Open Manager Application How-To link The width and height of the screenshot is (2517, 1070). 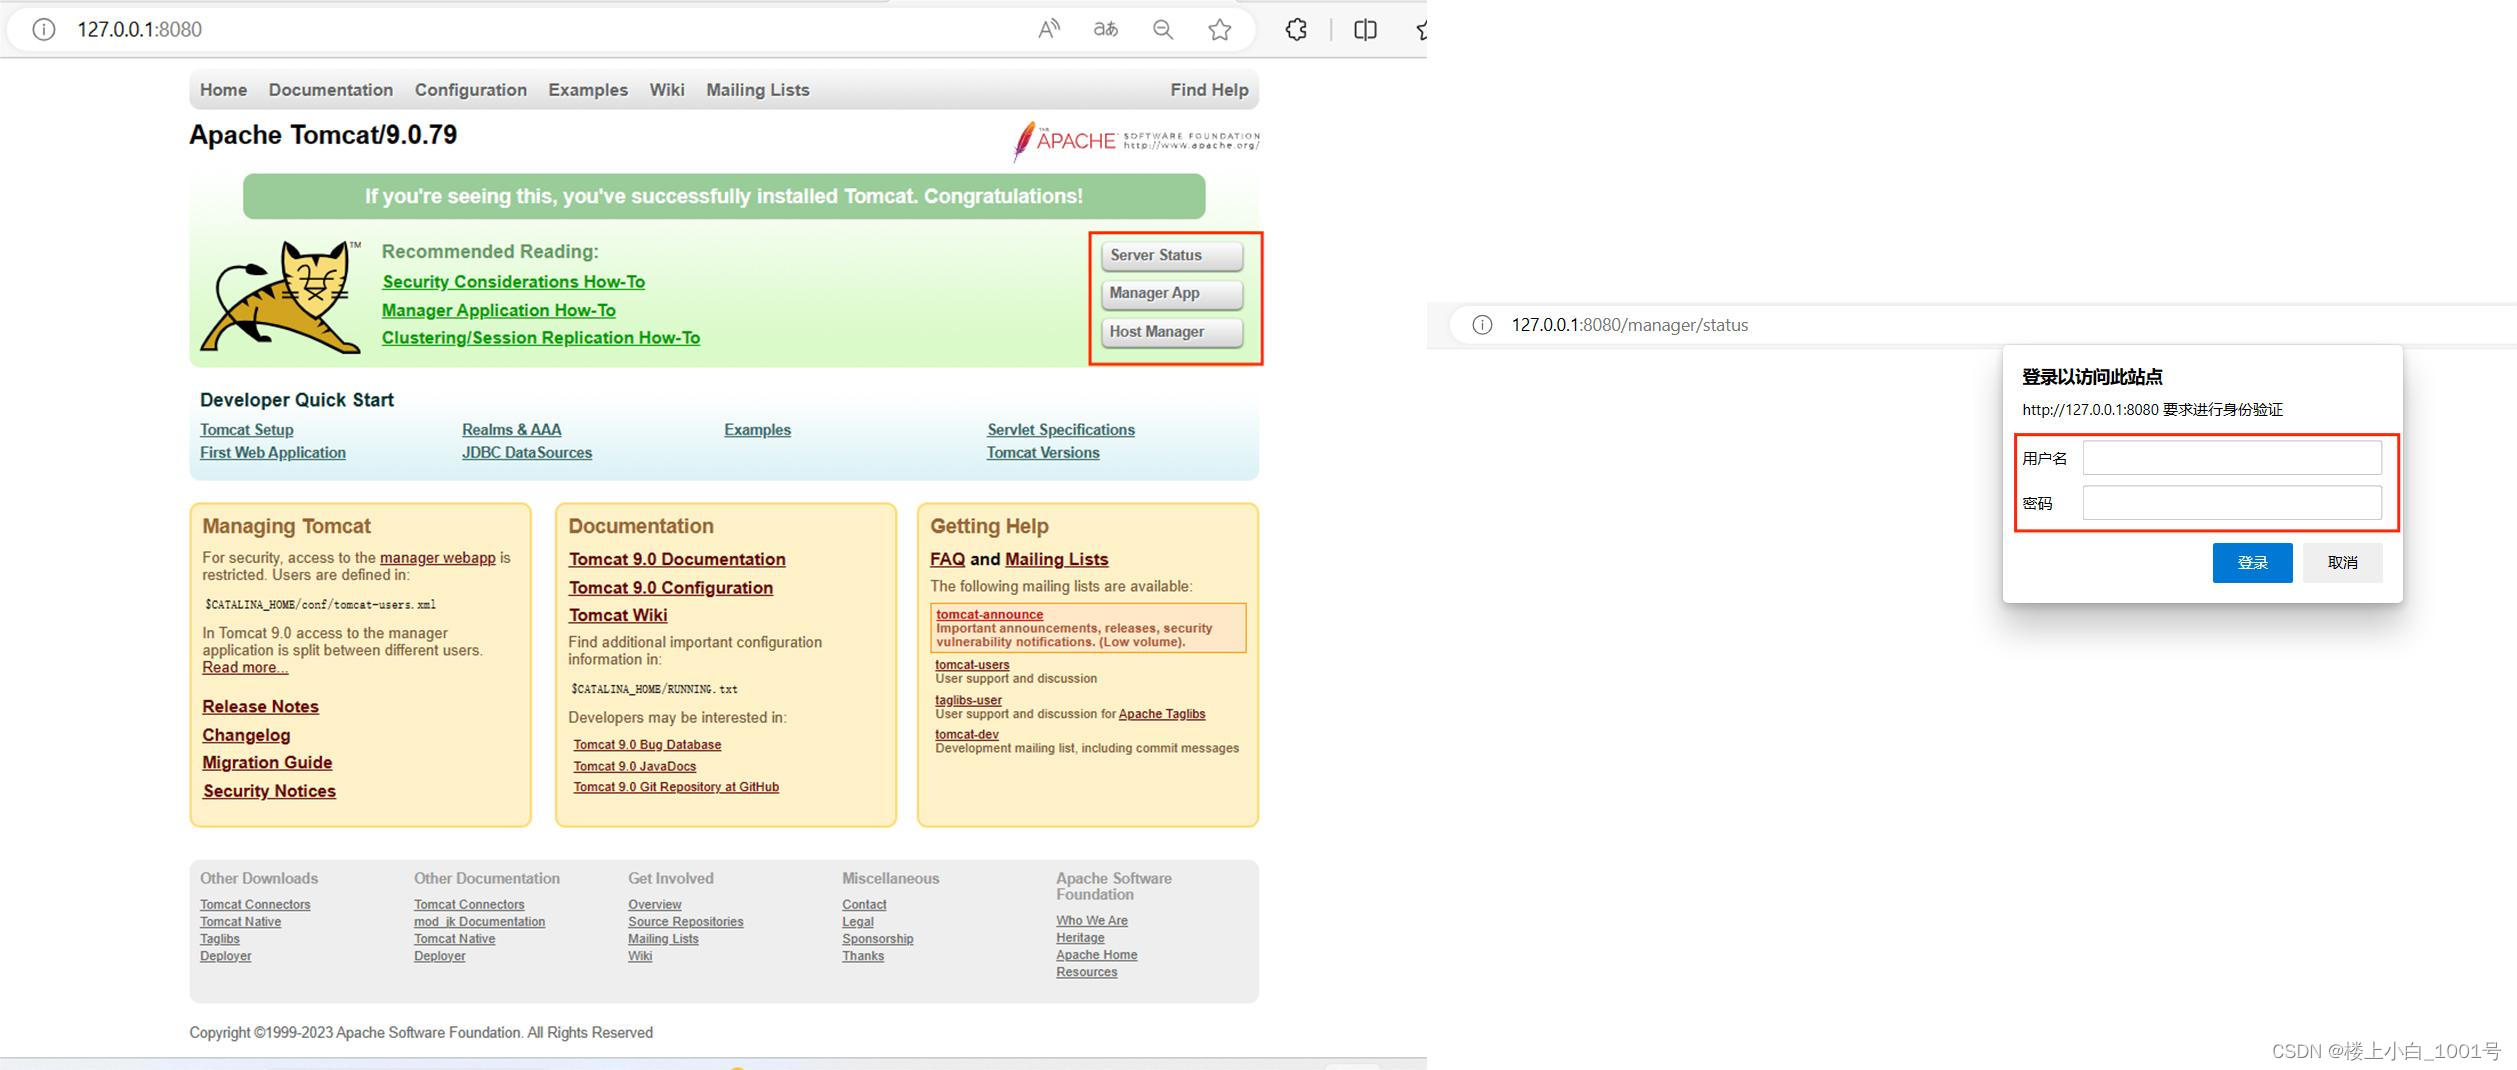pos(499,310)
